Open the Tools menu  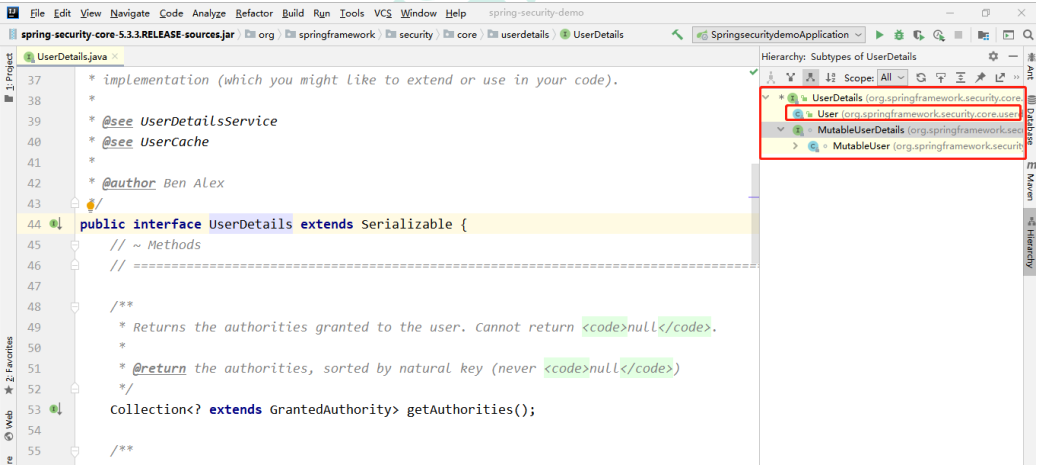coord(352,13)
